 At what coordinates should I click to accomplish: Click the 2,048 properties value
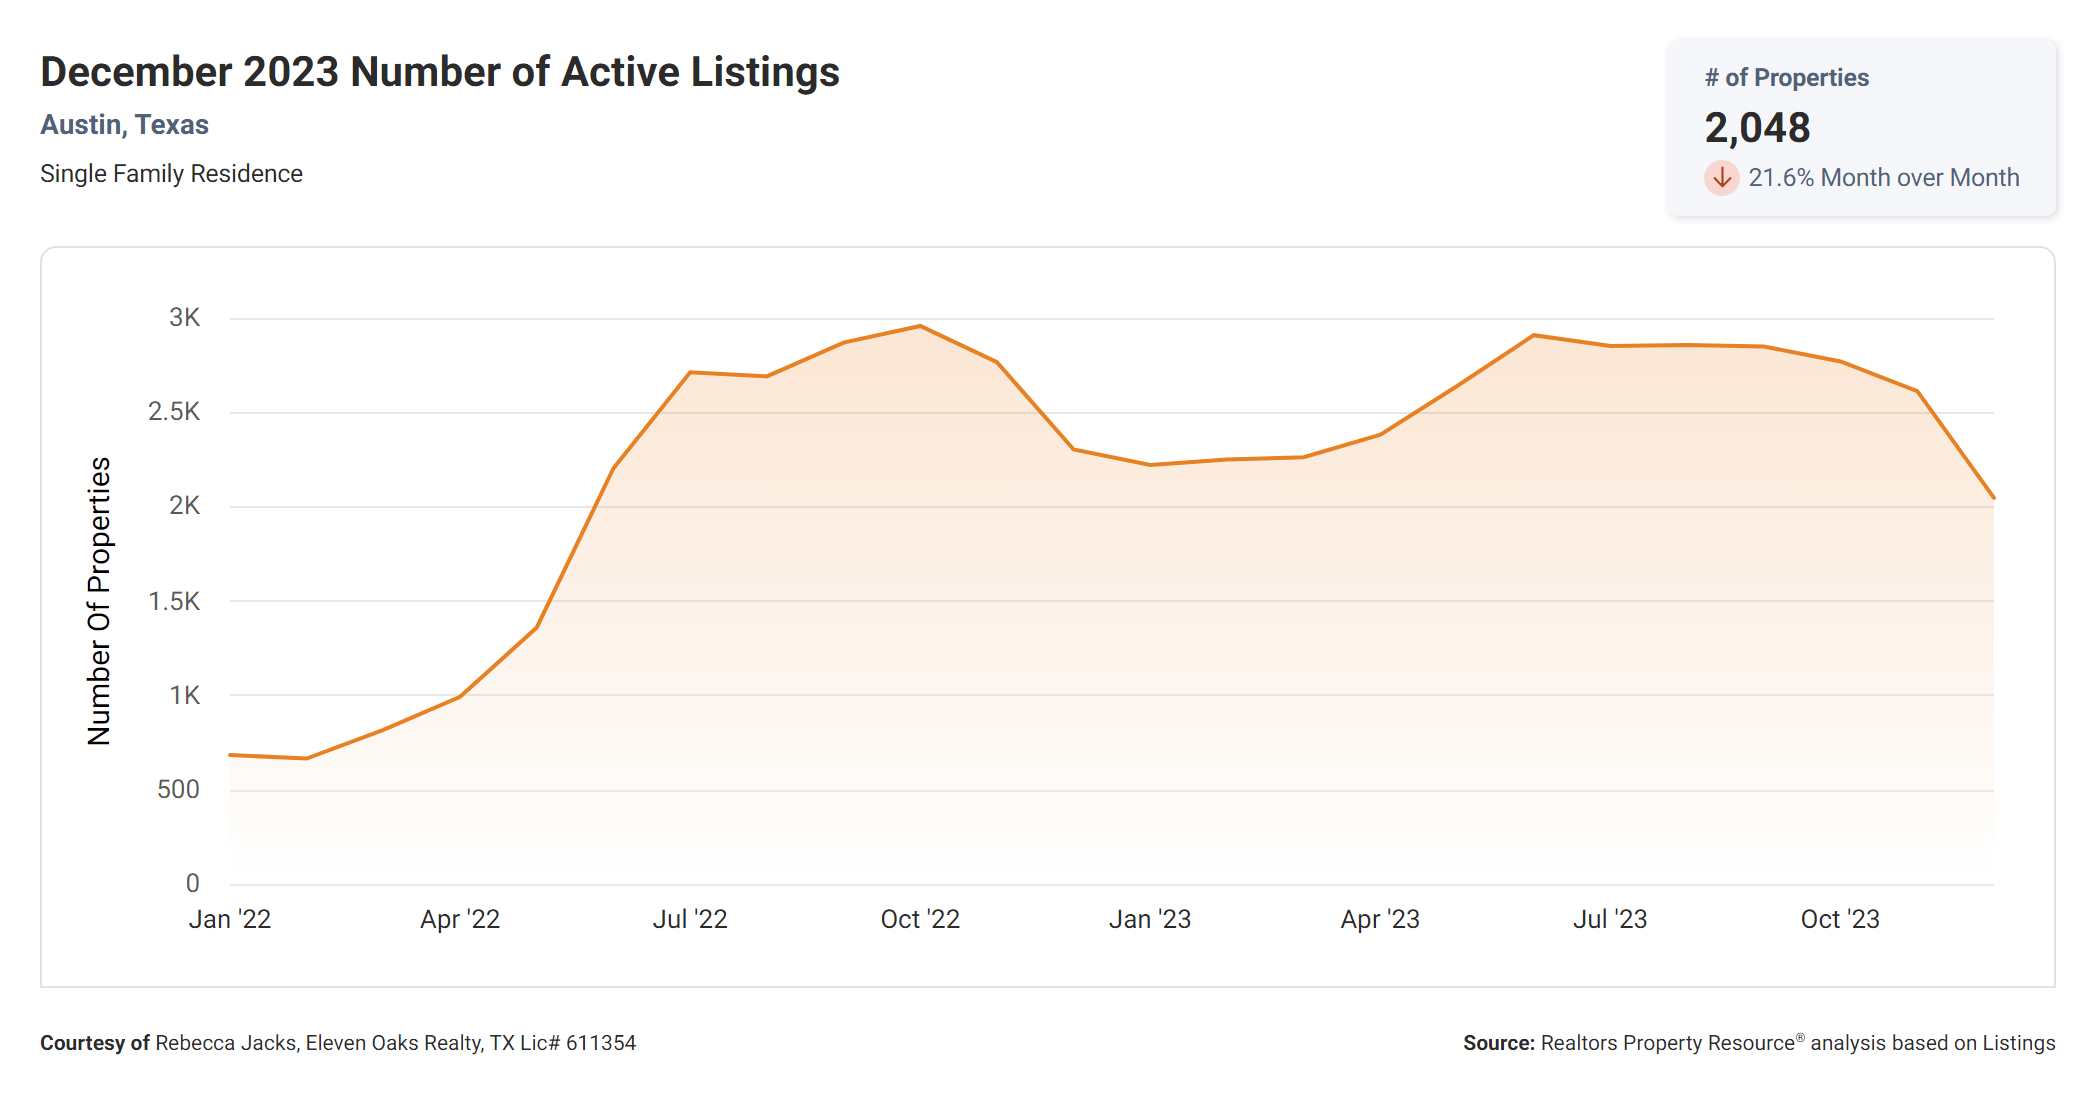pos(1757,128)
